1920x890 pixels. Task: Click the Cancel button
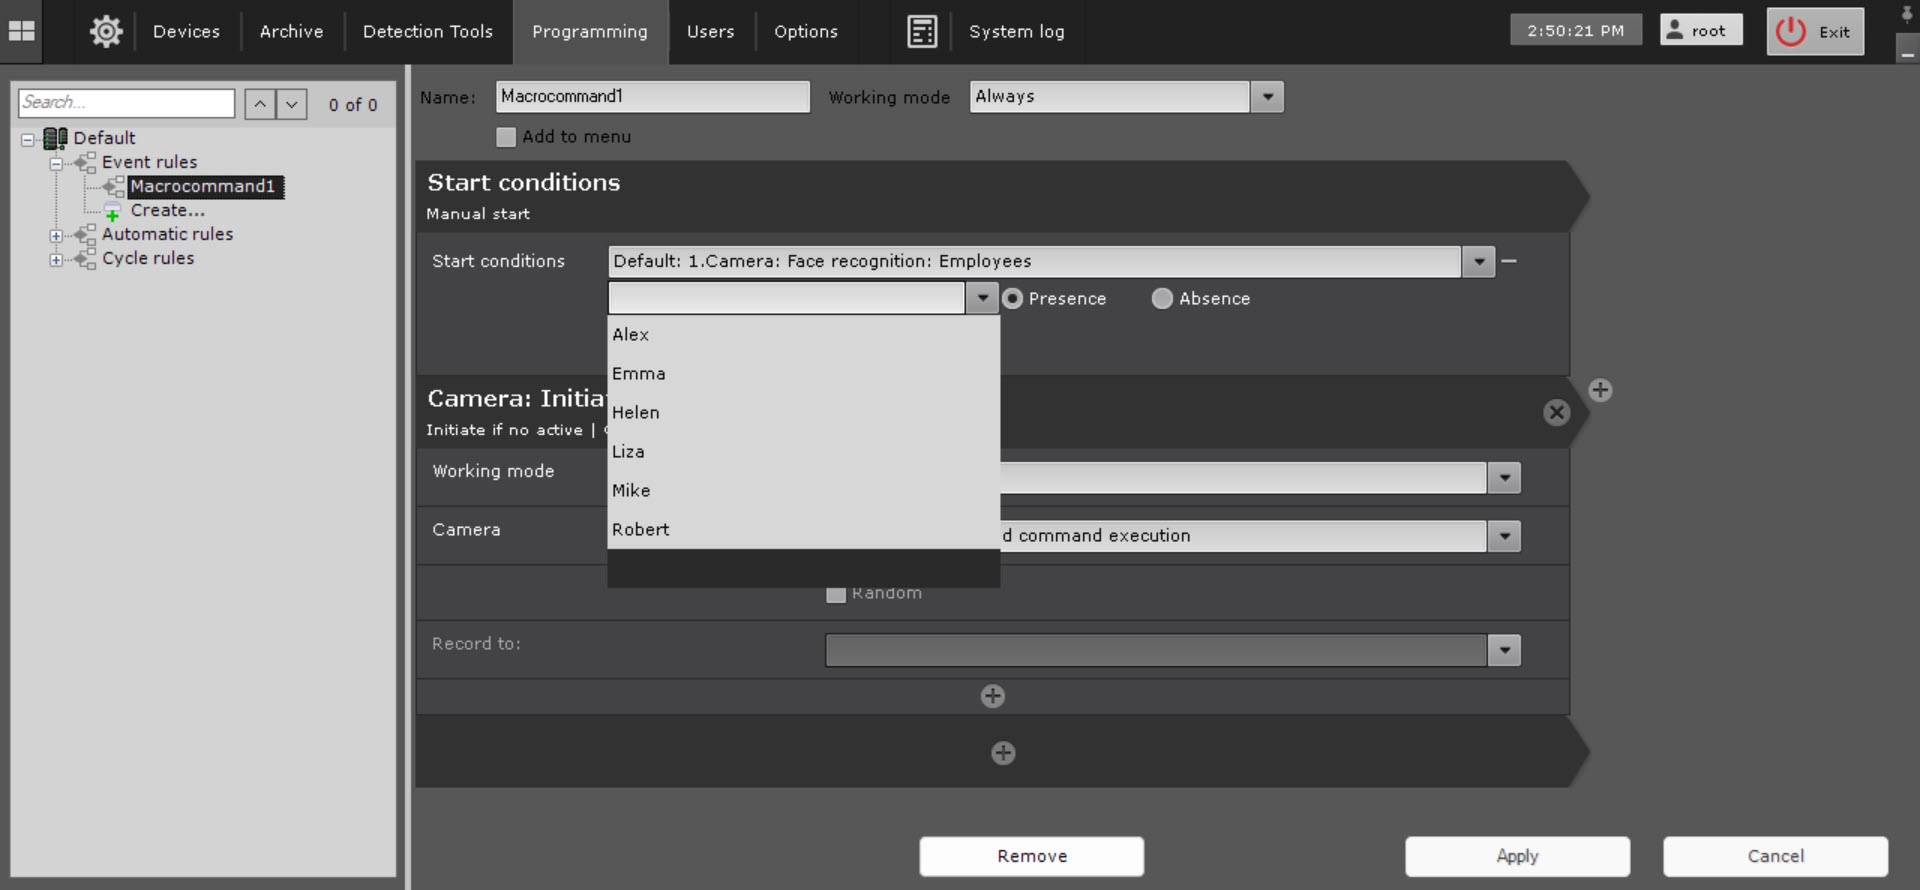(1775, 856)
